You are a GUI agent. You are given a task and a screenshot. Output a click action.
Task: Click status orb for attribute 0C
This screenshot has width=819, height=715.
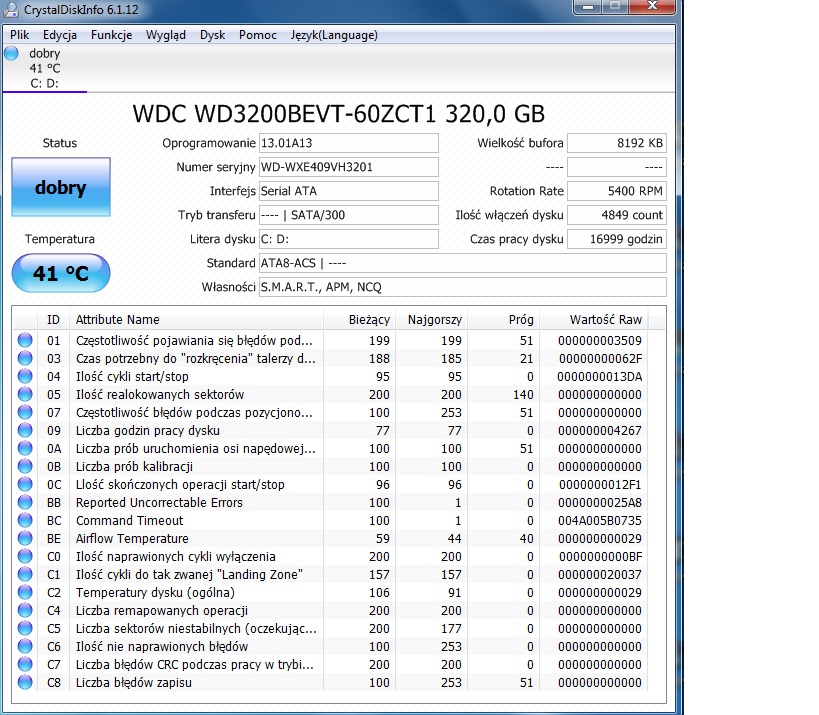25,485
